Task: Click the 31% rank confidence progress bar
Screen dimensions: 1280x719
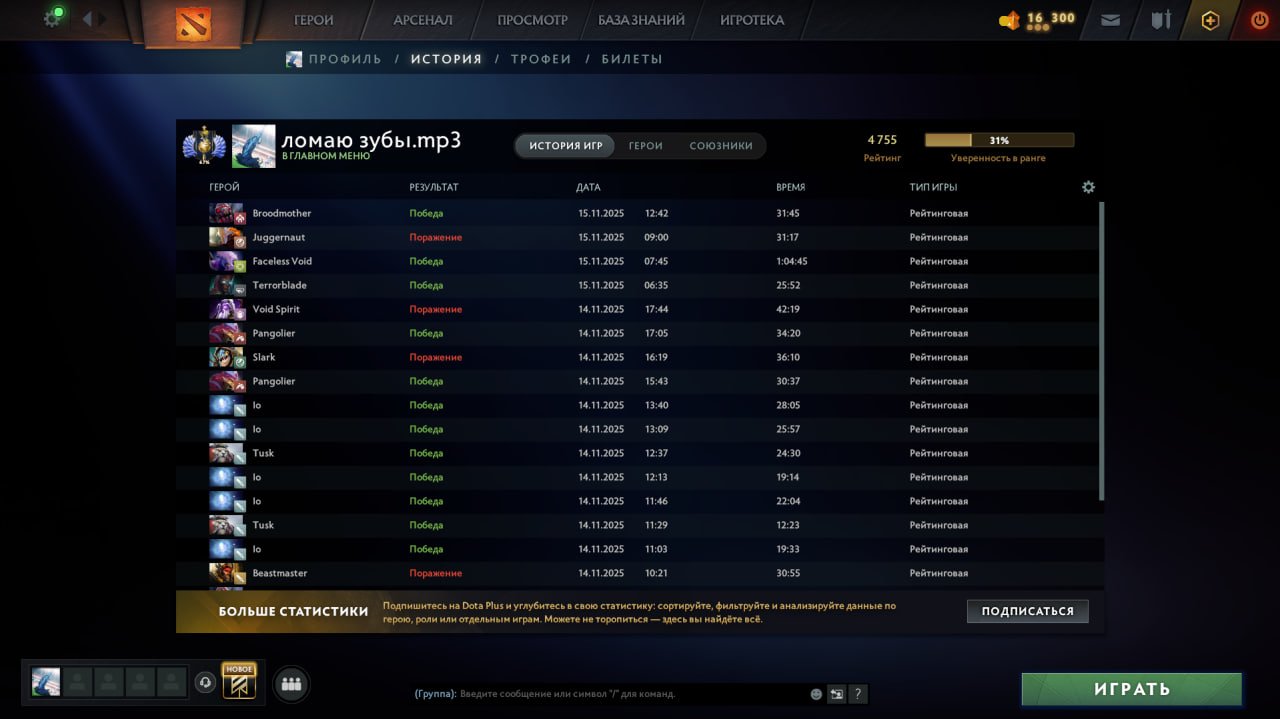Action: pyautogui.click(x=999, y=140)
